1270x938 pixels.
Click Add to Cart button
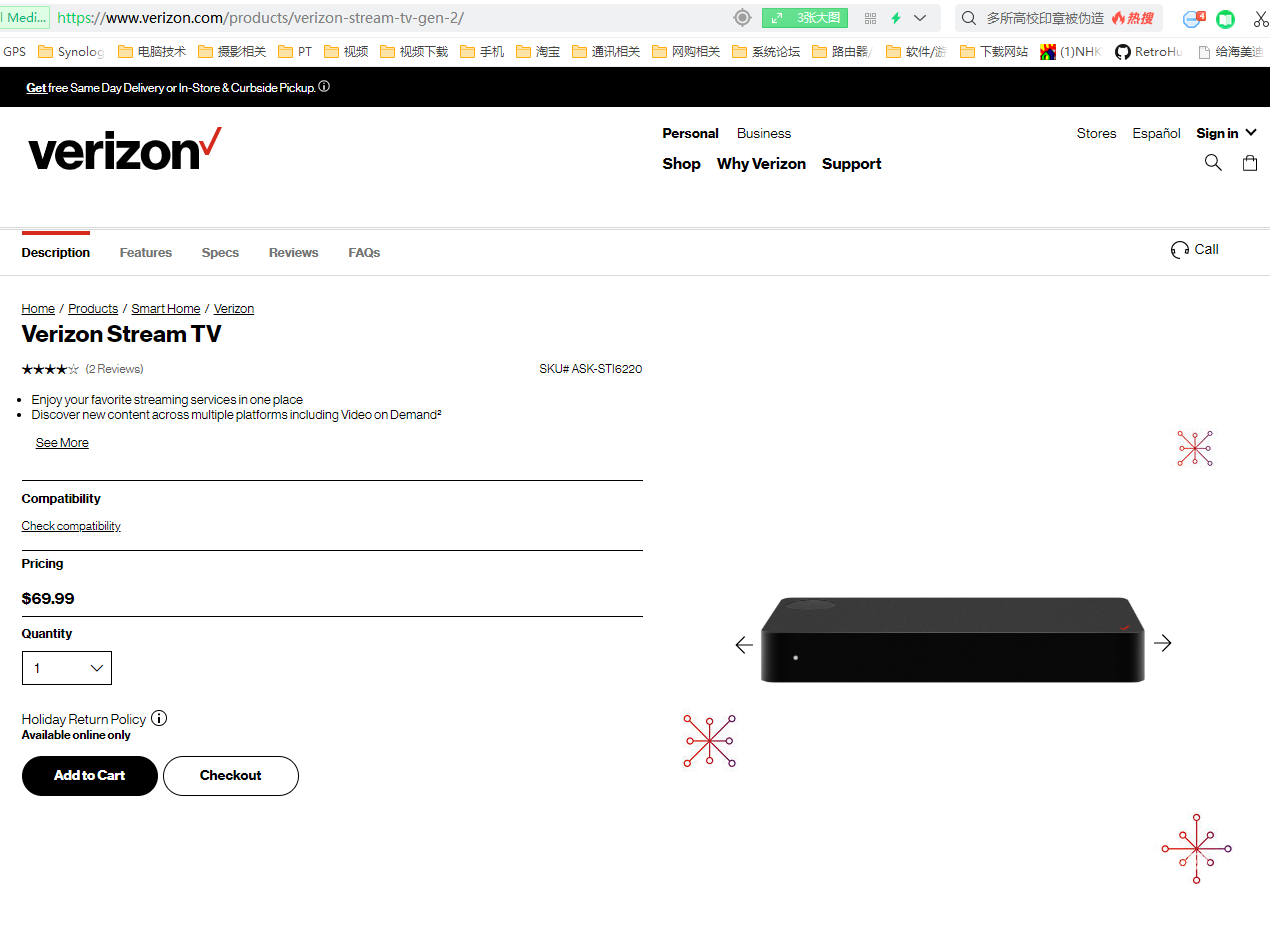pyautogui.click(x=90, y=776)
